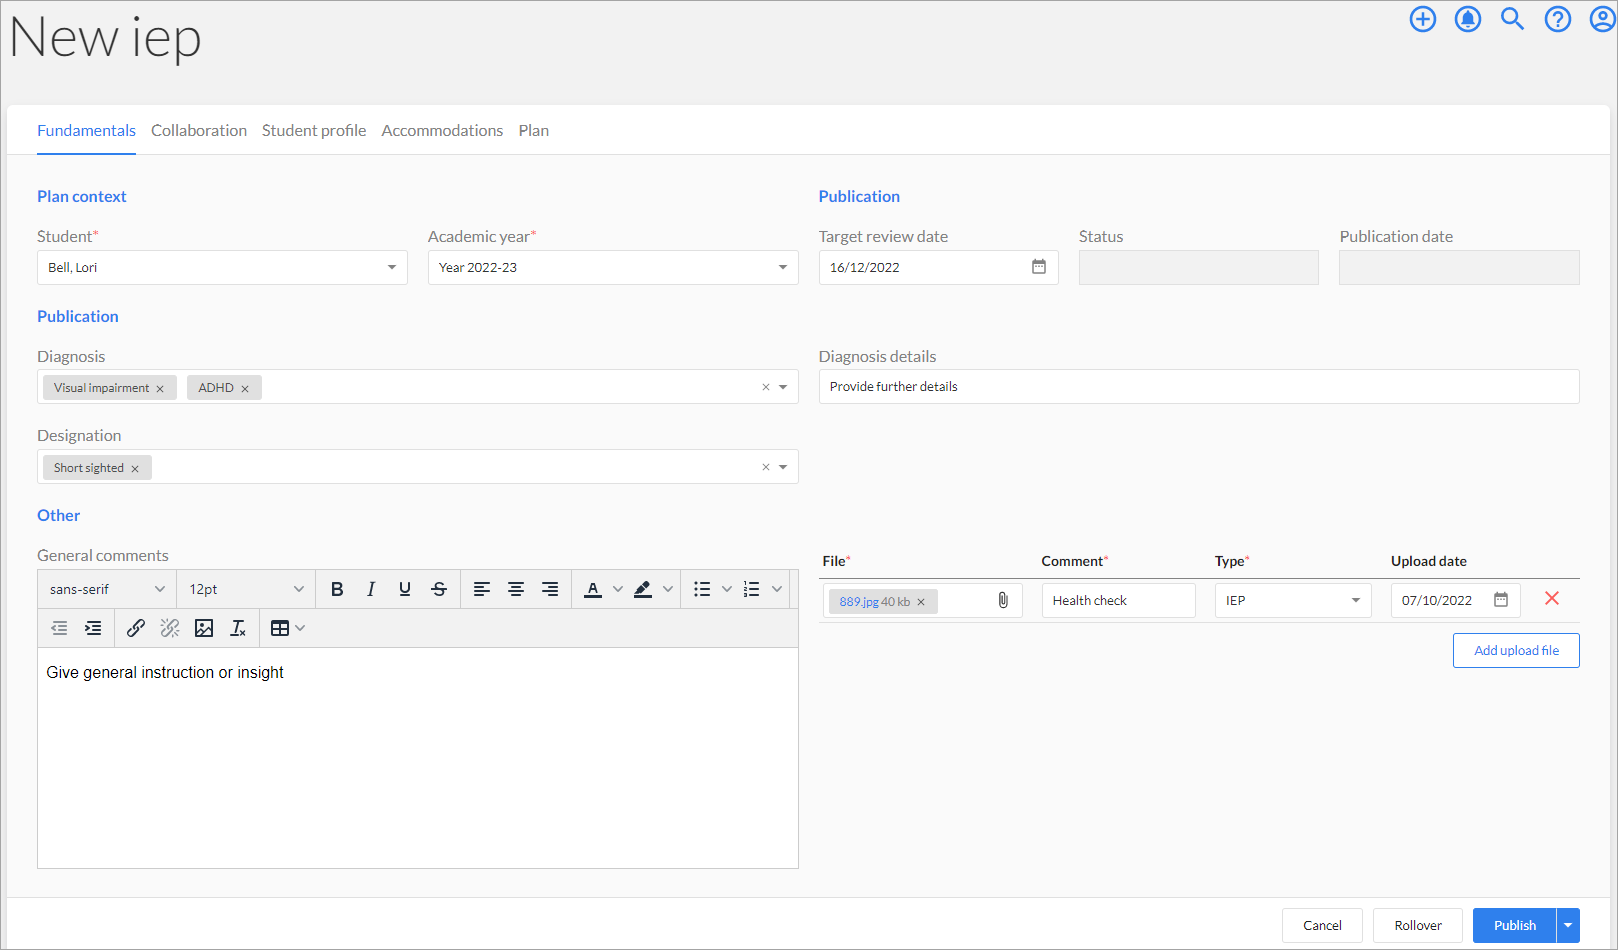Insert a numbered list
The height and width of the screenshot is (950, 1618).
pos(752,589)
